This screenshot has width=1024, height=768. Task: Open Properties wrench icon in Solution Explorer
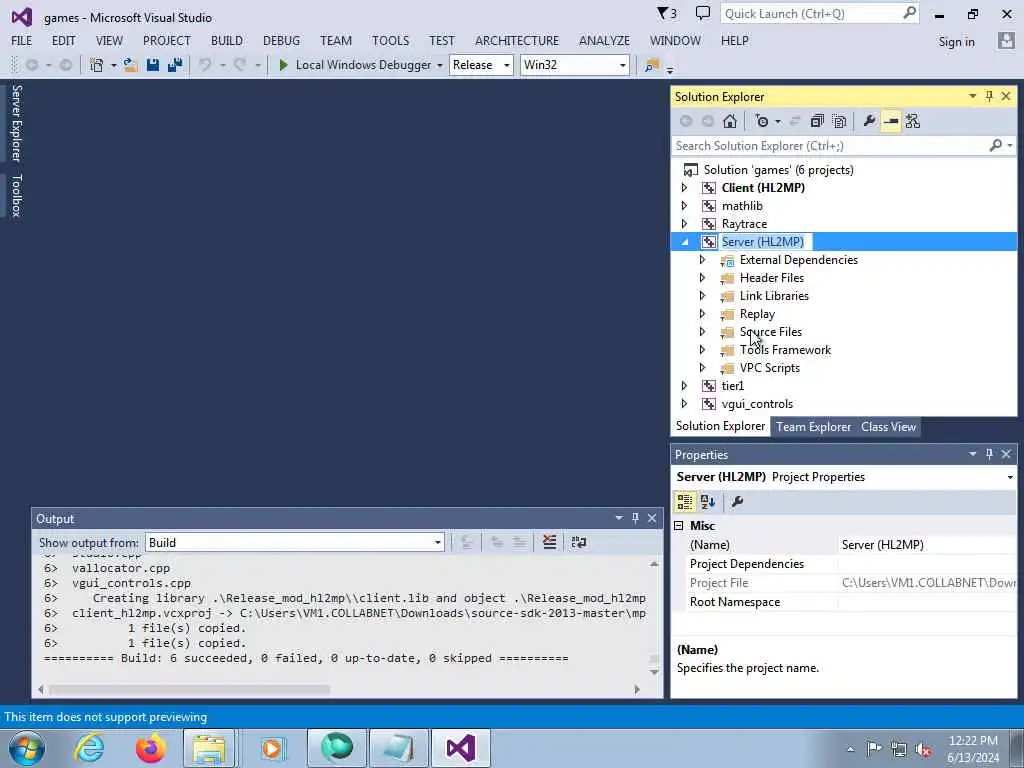869,121
